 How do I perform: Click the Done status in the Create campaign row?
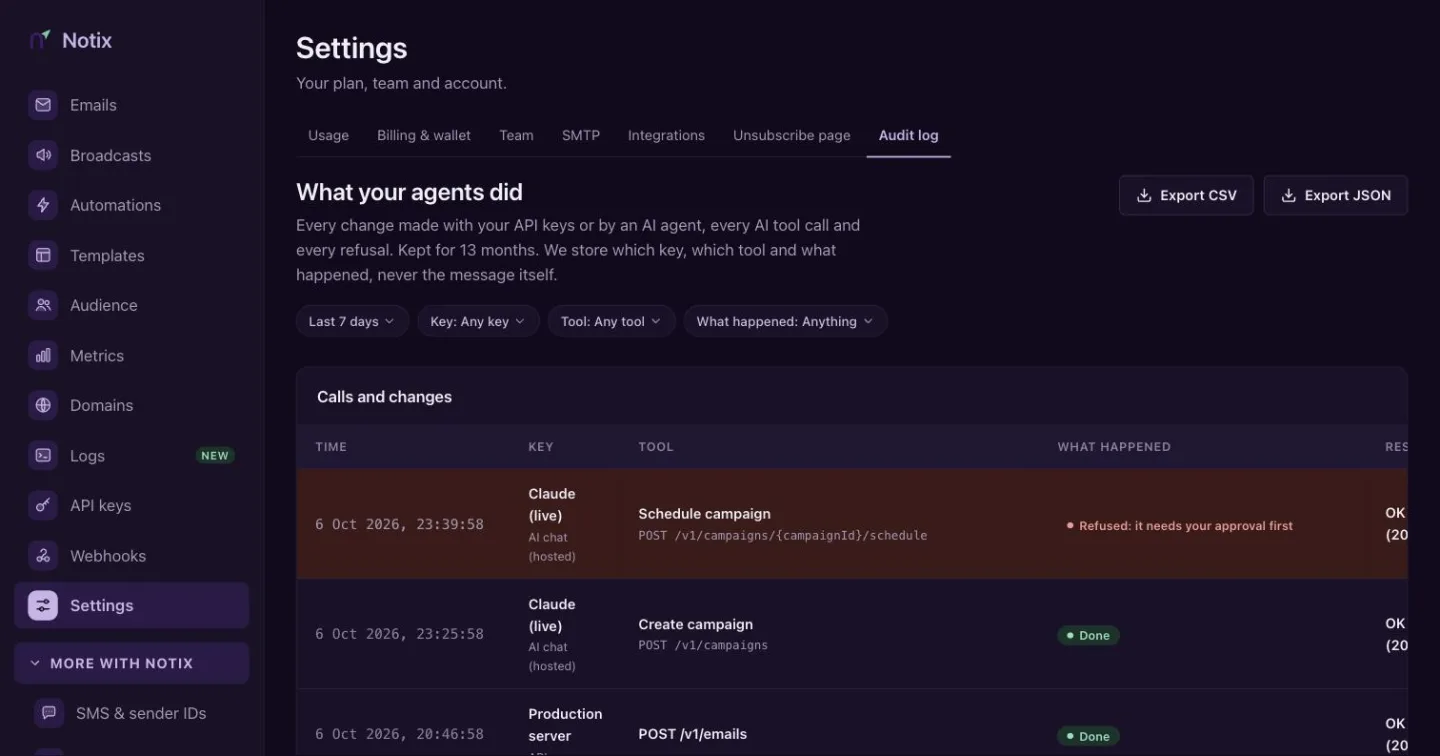(x=1088, y=635)
